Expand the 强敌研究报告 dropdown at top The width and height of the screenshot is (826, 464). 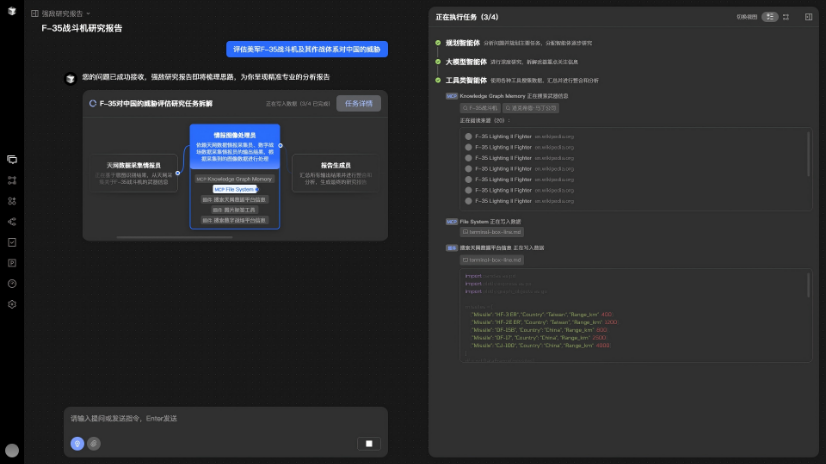pyautogui.click(x=62, y=14)
